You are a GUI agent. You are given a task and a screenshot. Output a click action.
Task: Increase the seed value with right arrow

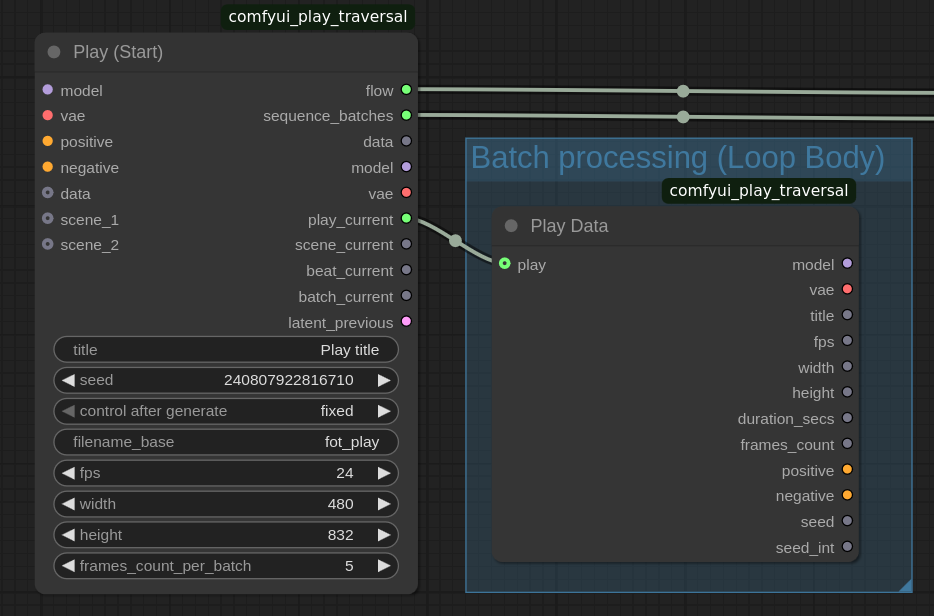click(x=384, y=380)
